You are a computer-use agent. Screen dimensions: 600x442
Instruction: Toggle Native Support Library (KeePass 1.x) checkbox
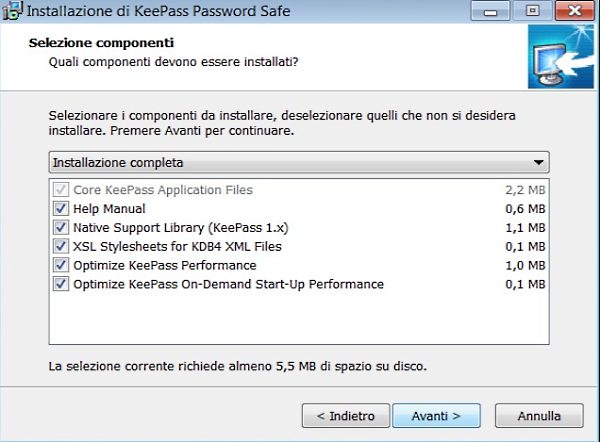pyautogui.click(x=61, y=228)
